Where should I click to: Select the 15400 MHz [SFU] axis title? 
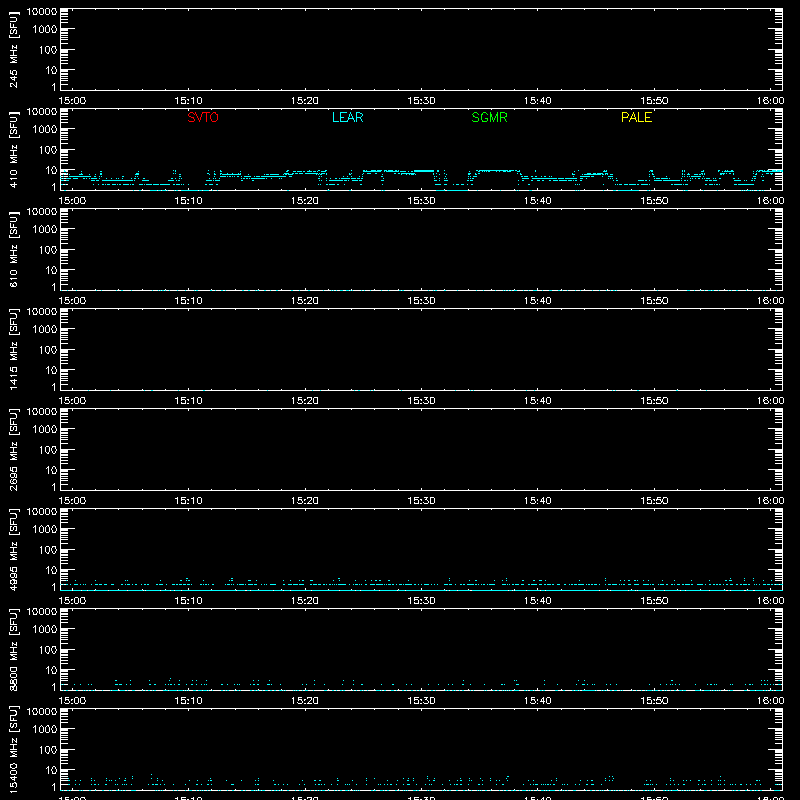13,749
